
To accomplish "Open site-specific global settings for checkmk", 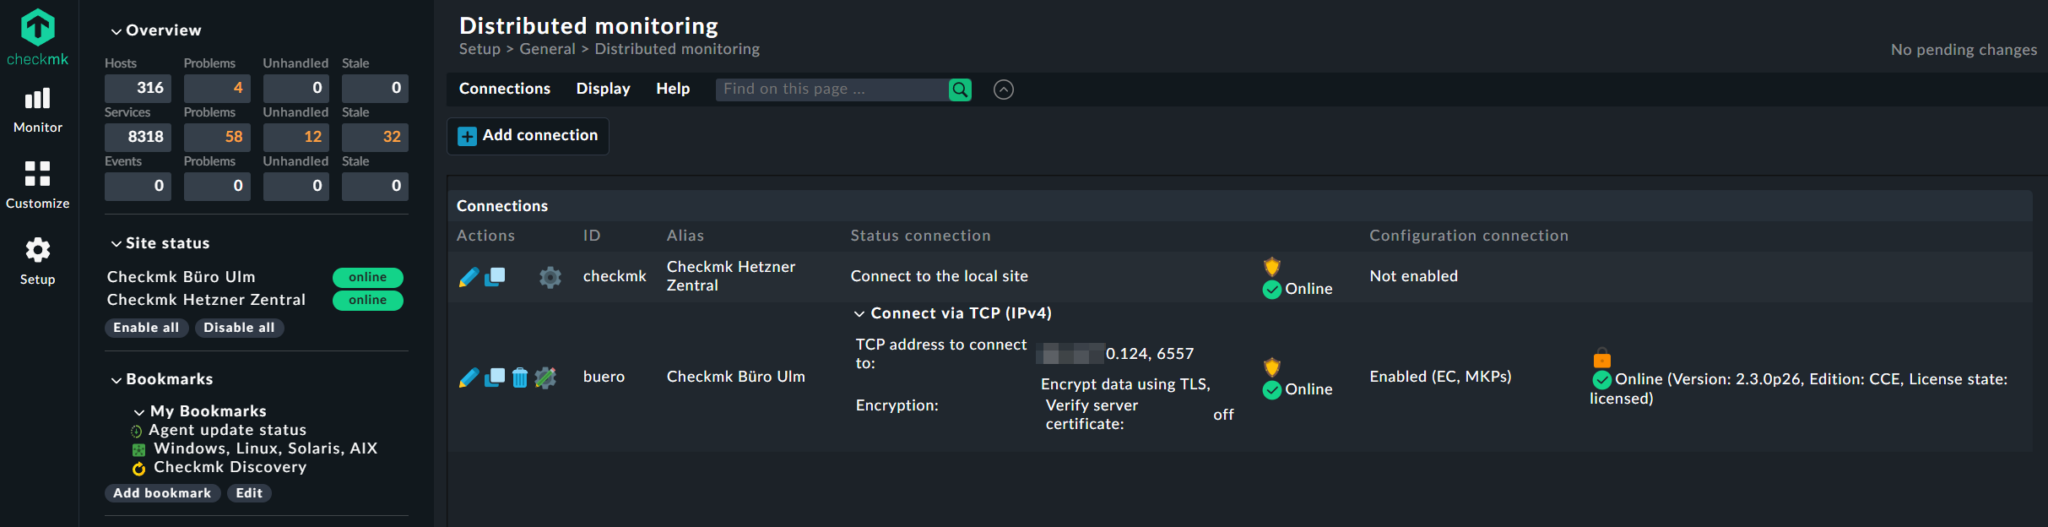I will [x=550, y=277].
